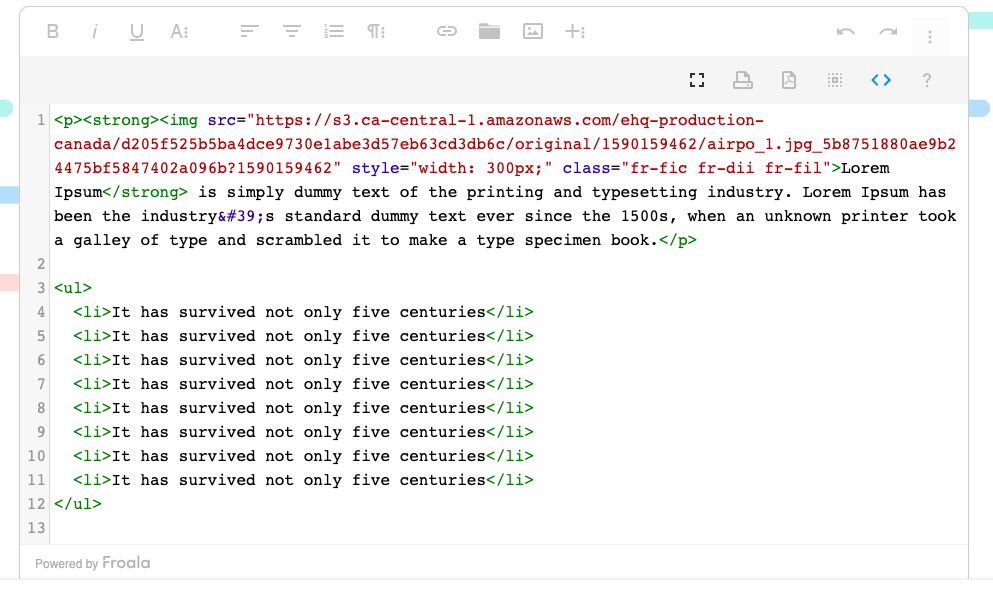Open the kebab overflow menu
The image size is (993, 591).
pos(930,36)
